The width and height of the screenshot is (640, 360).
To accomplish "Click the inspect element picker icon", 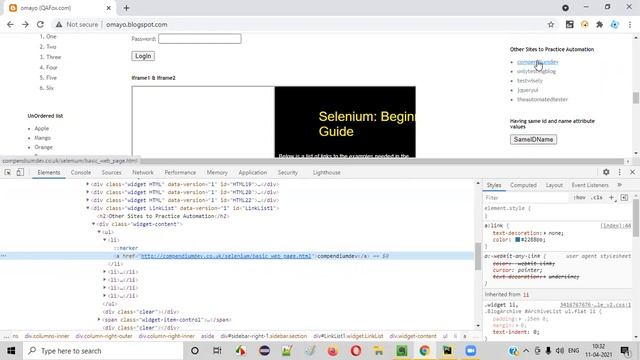I will click(8, 173).
